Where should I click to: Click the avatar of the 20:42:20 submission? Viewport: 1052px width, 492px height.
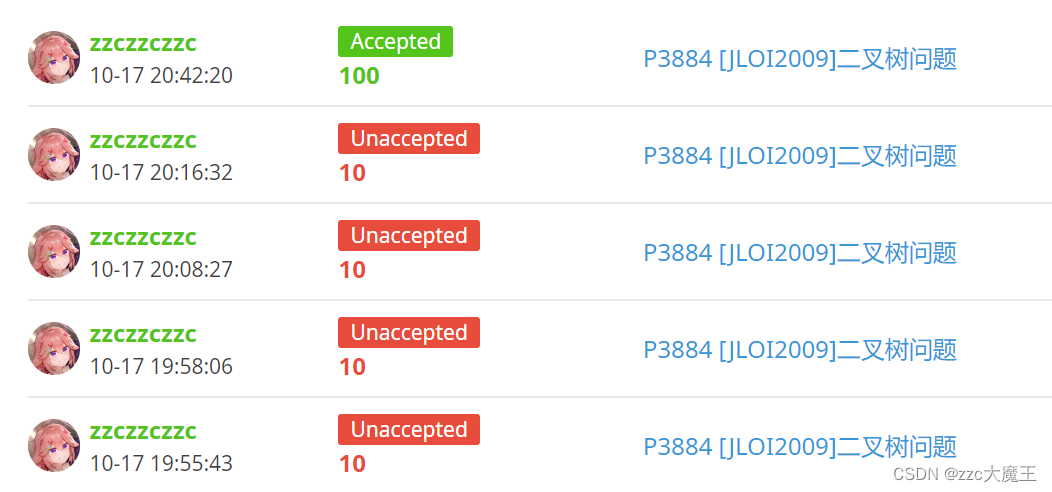(x=54, y=58)
